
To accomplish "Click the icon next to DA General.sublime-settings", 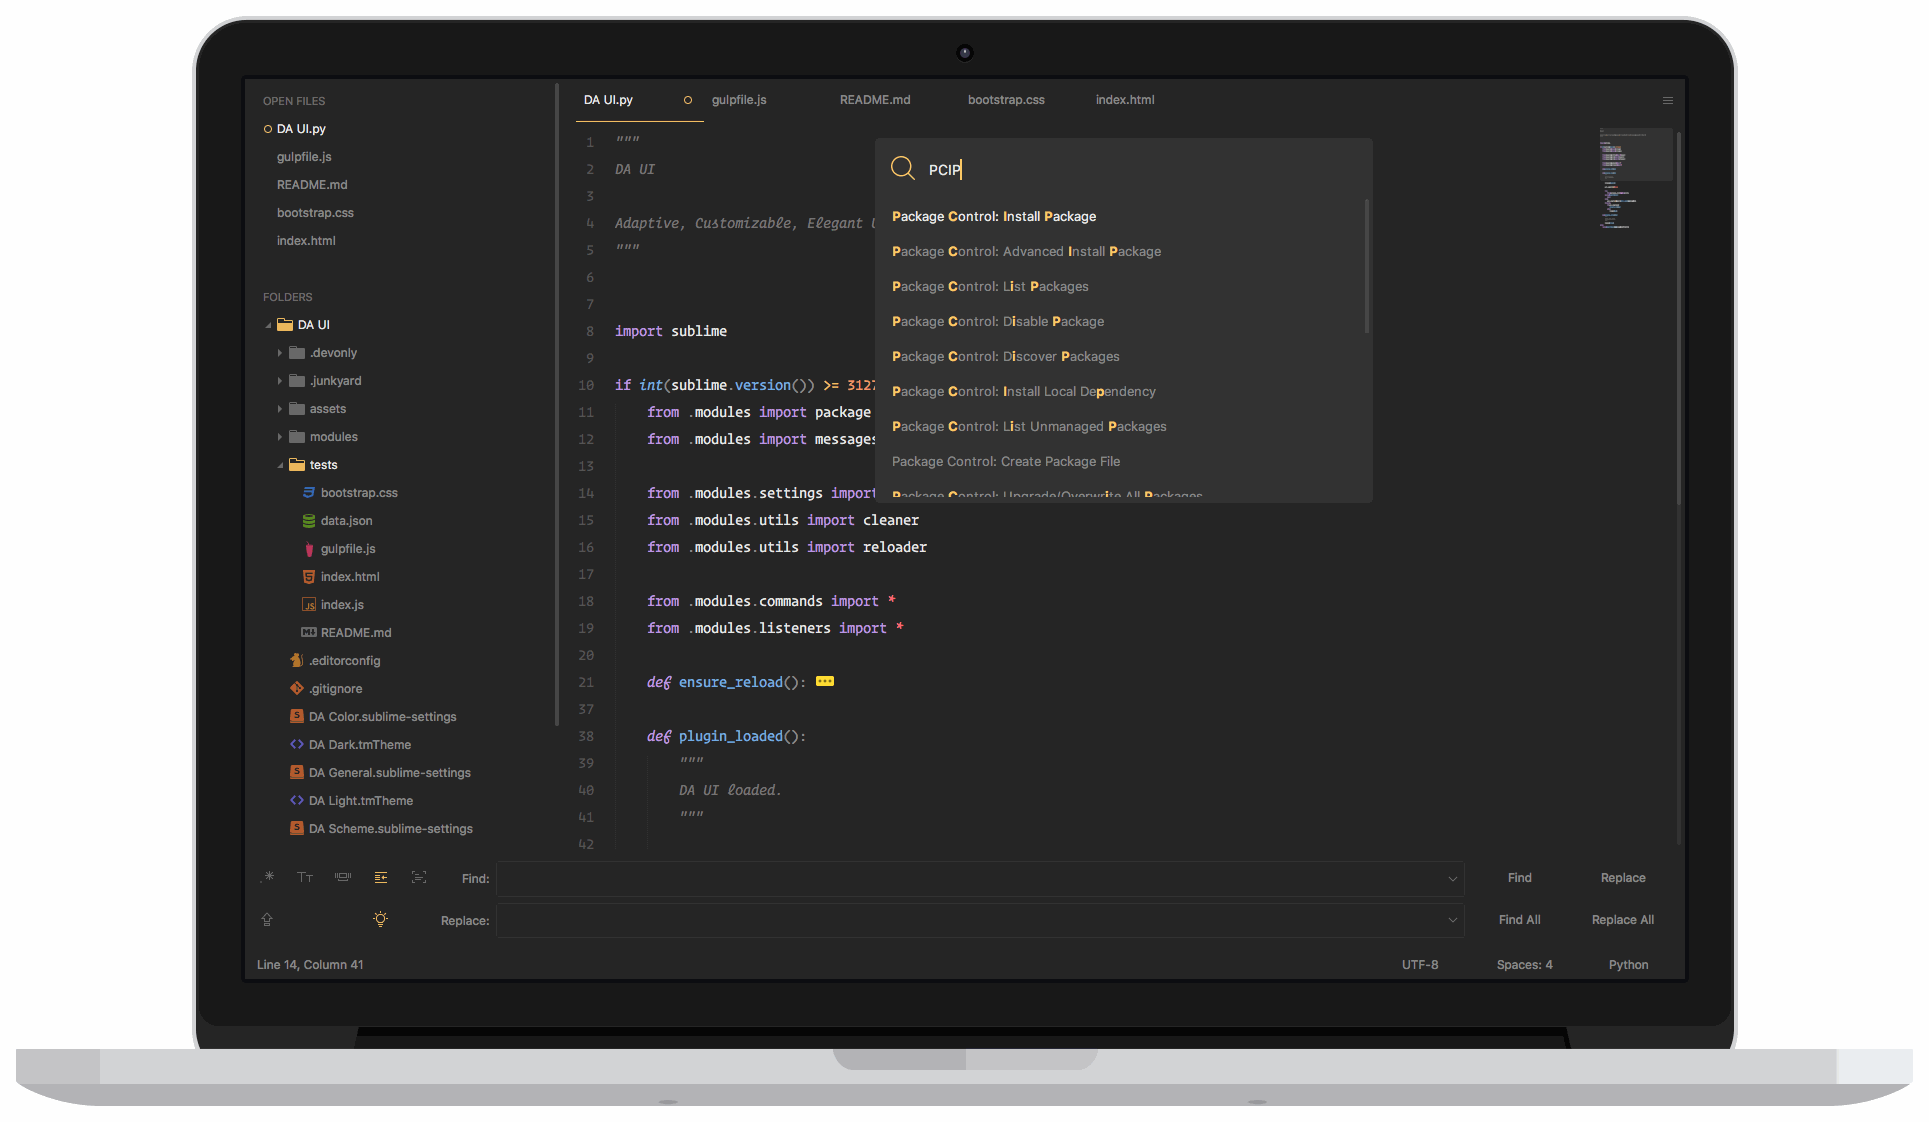I will (x=297, y=773).
